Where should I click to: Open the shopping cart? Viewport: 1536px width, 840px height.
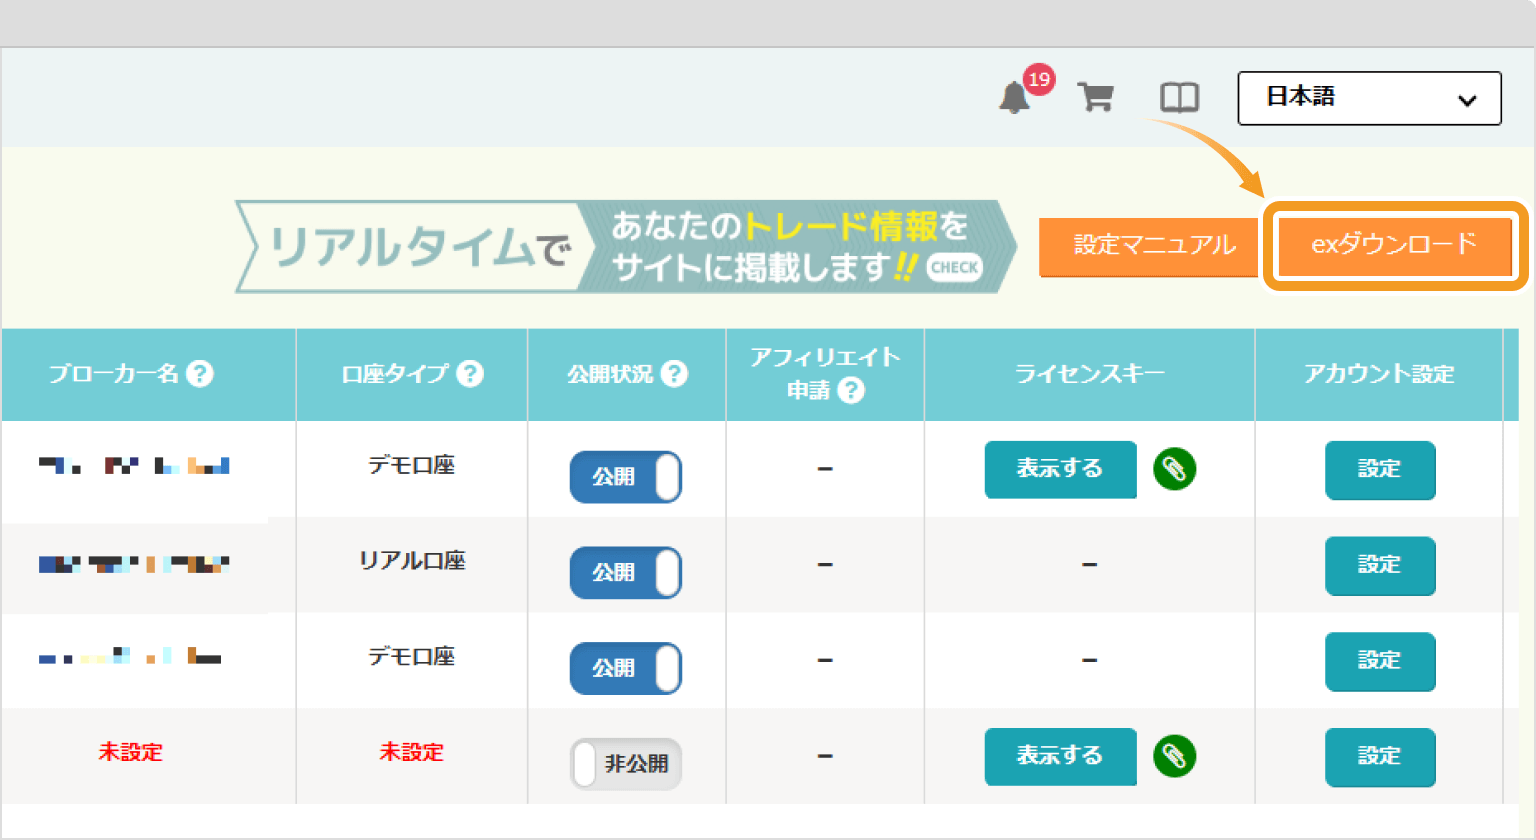(1095, 97)
